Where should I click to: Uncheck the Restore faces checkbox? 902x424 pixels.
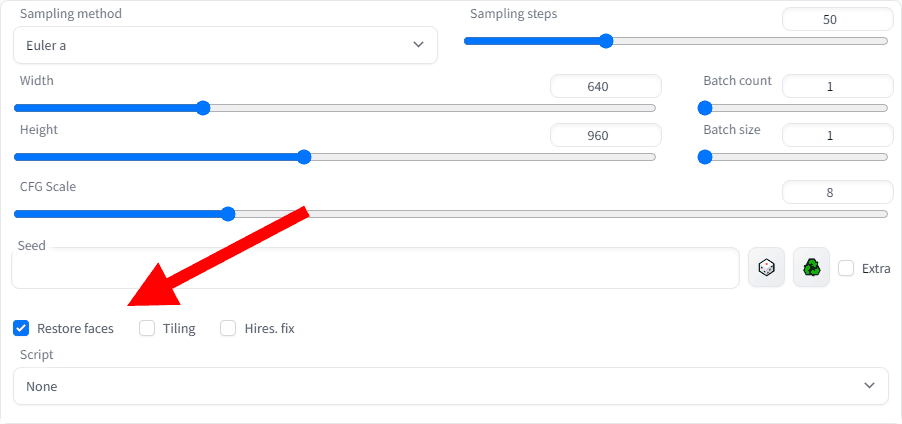tap(21, 328)
